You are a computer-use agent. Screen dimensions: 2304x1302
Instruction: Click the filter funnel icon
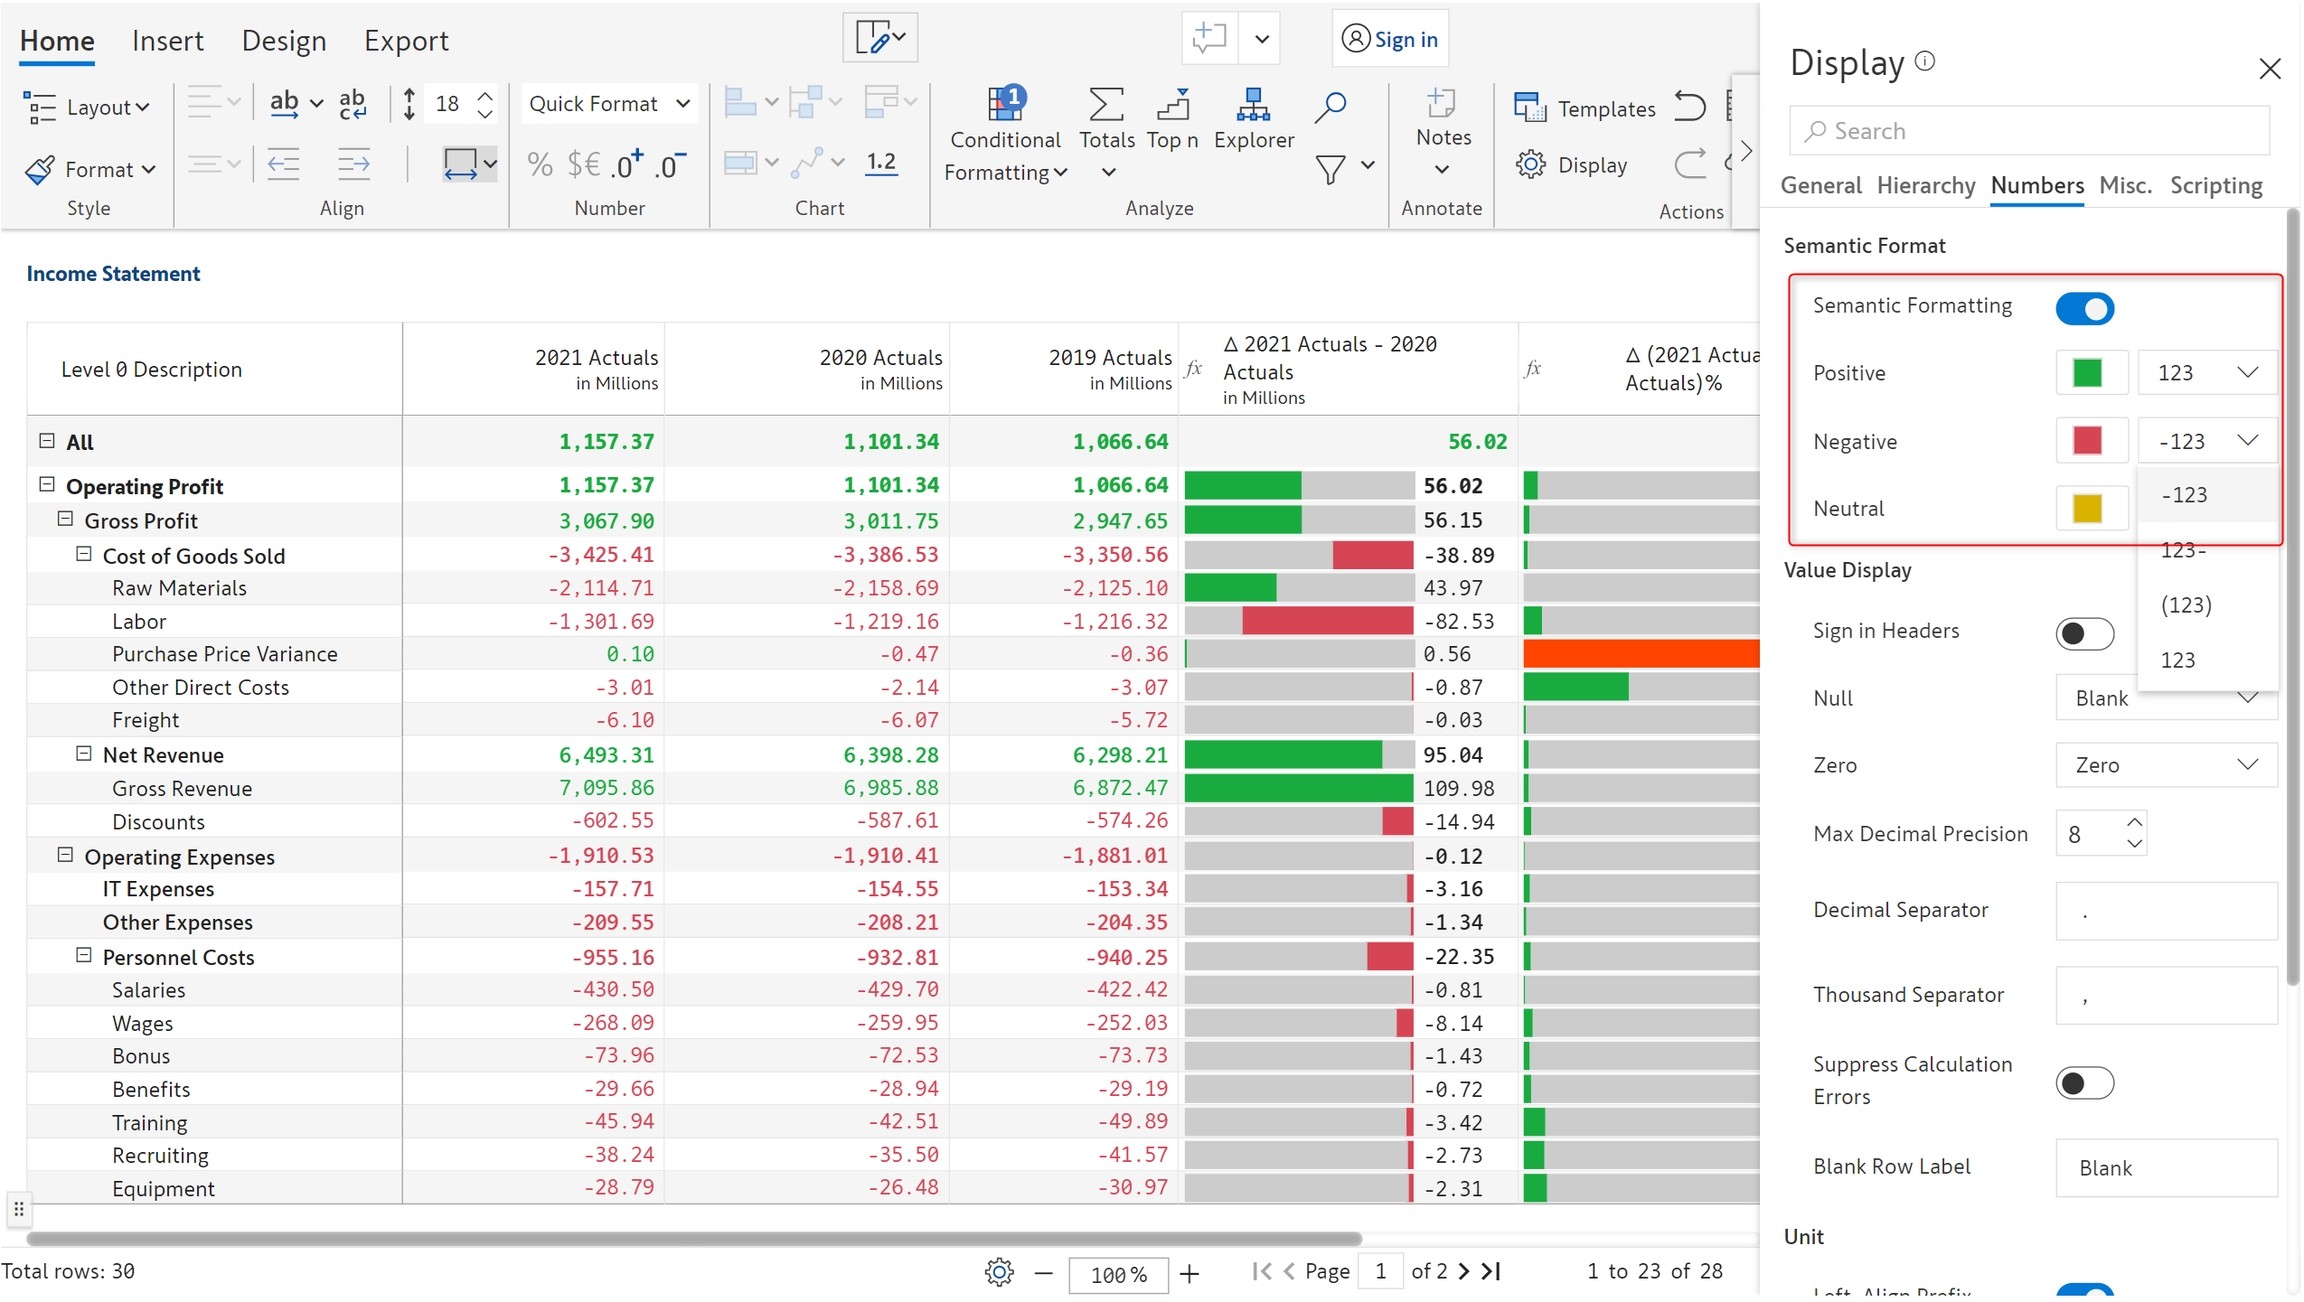coord(1330,168)
